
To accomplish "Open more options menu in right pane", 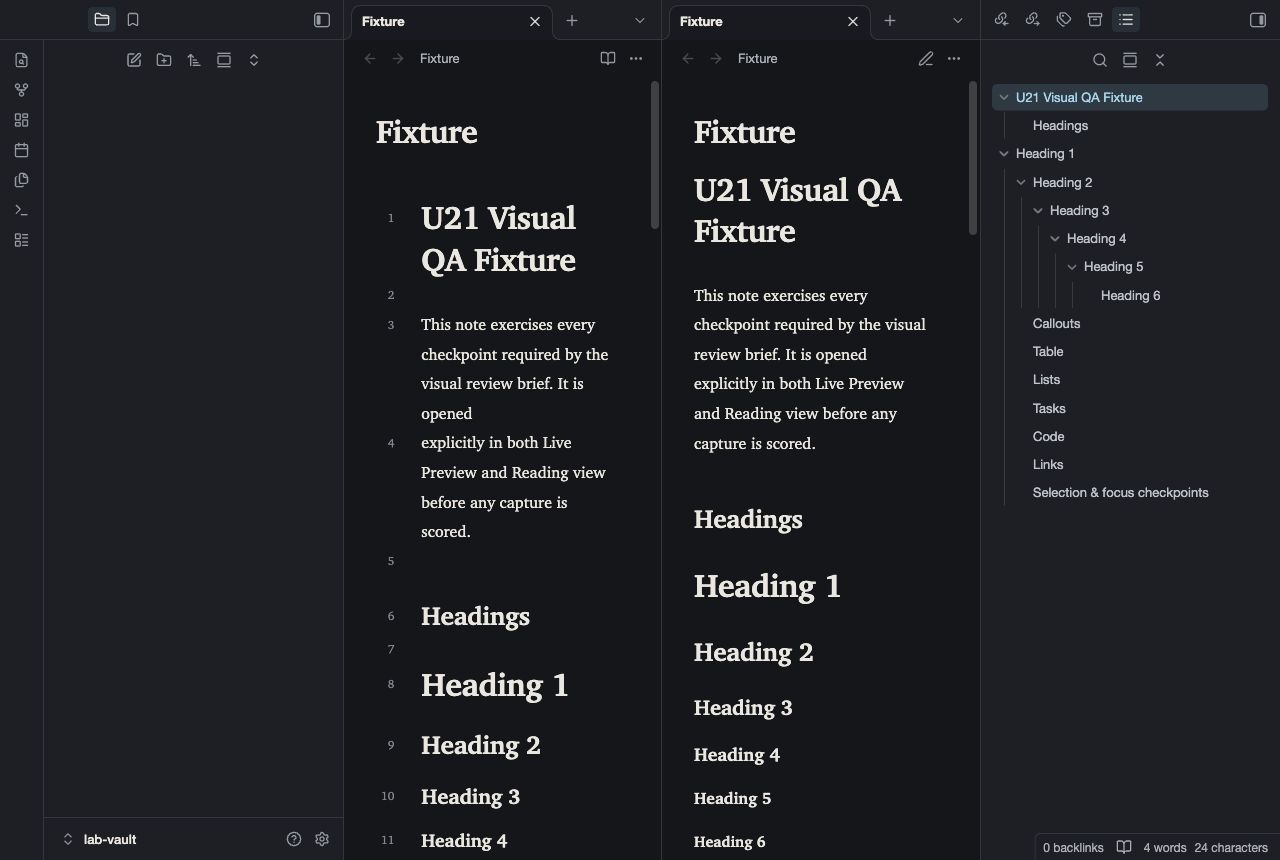I will [954, 59].
